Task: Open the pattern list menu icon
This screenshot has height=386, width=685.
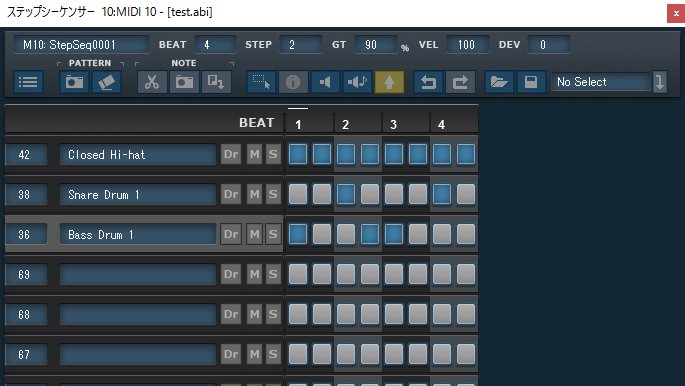Action: [x=28, y=82]
